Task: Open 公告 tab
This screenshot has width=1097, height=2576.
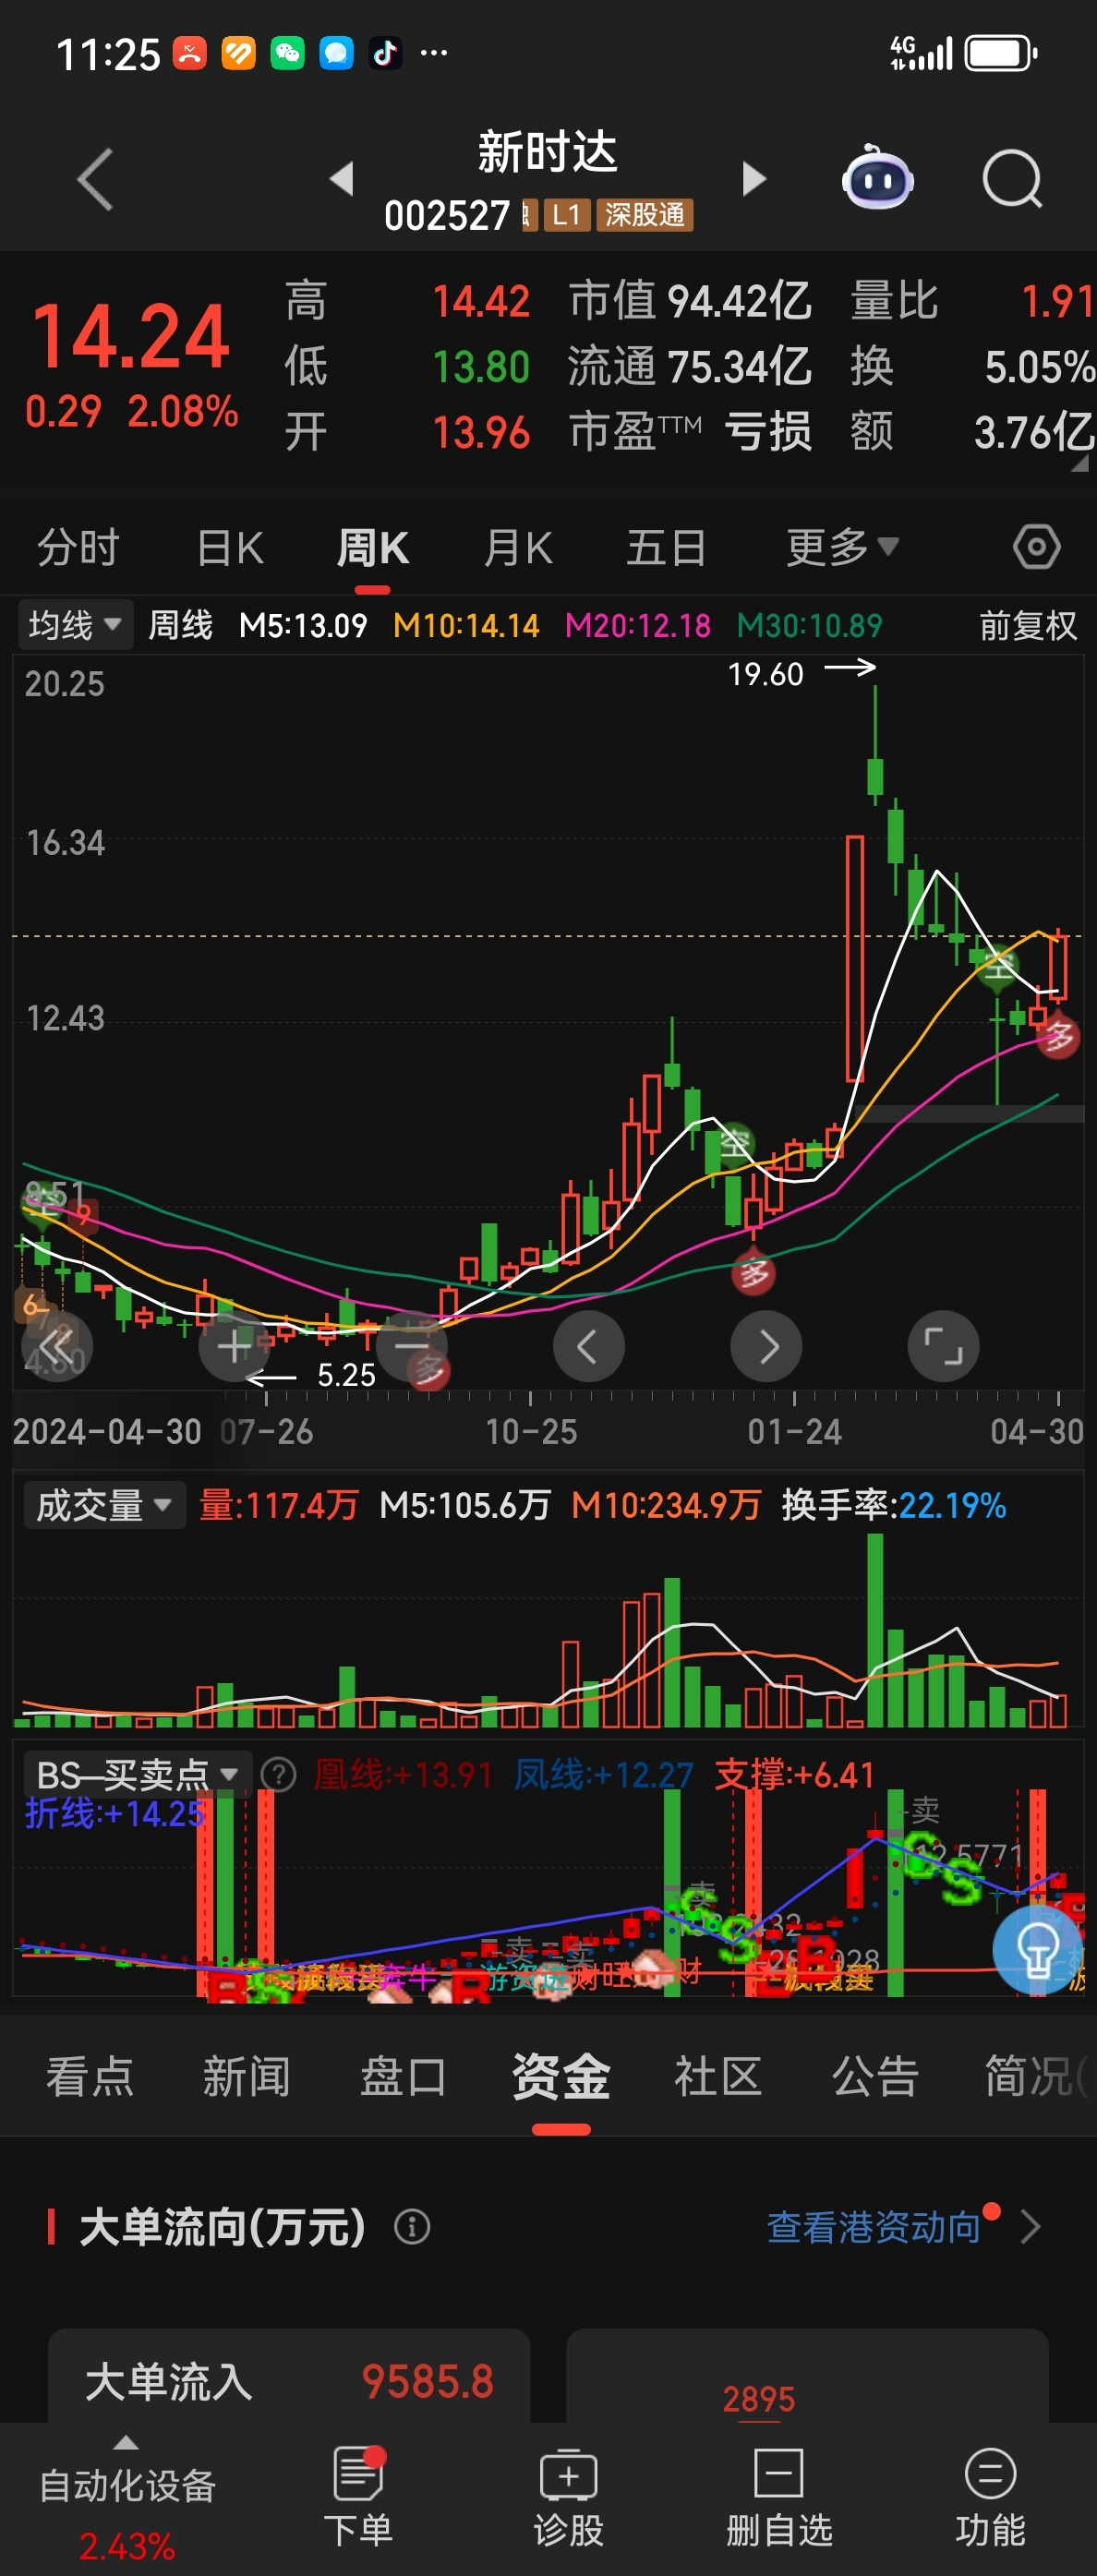Action: coord(875,2076)
